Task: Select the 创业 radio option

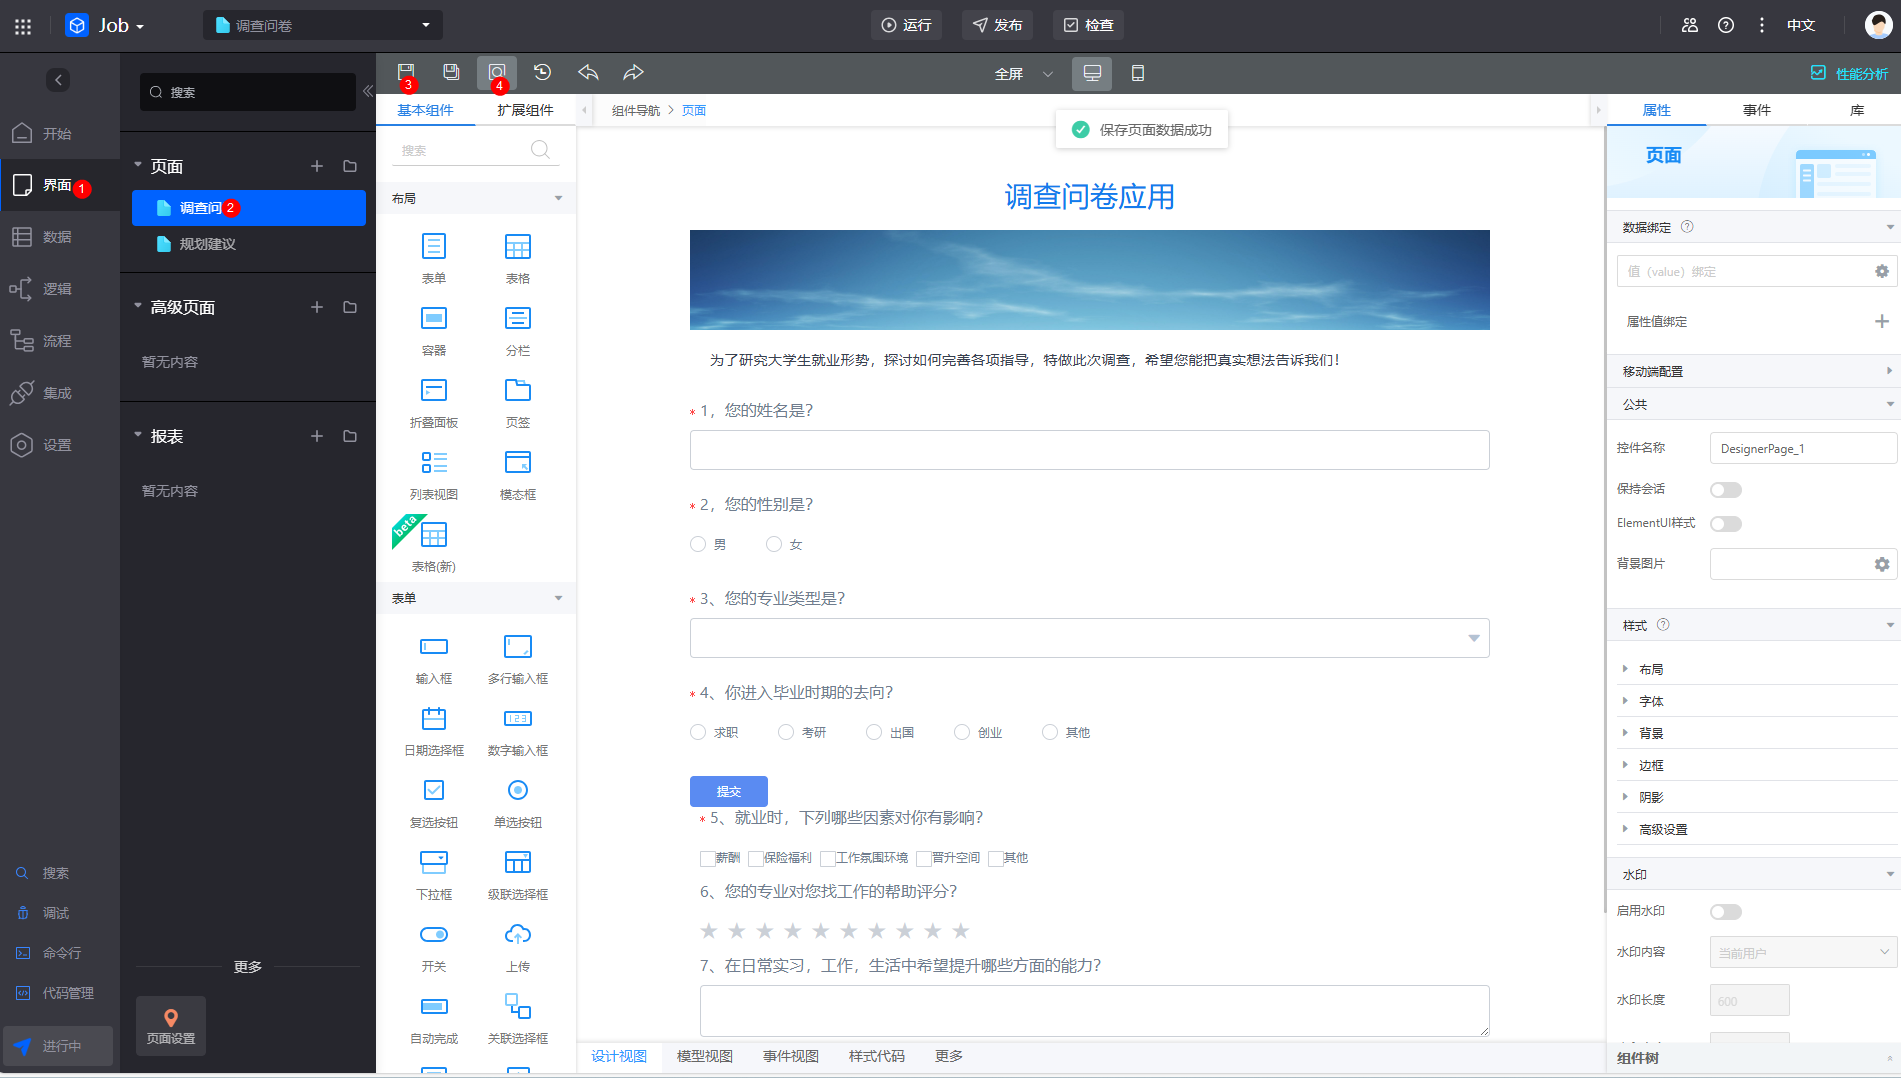Action: click(x=962, y=732)
